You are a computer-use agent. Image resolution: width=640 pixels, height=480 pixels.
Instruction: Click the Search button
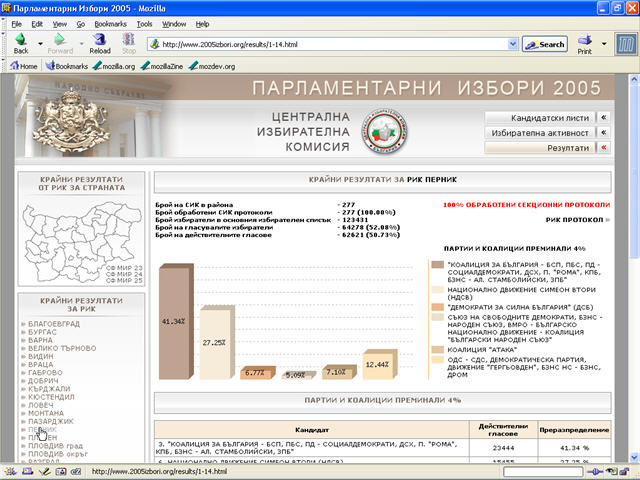pos(545,44)
